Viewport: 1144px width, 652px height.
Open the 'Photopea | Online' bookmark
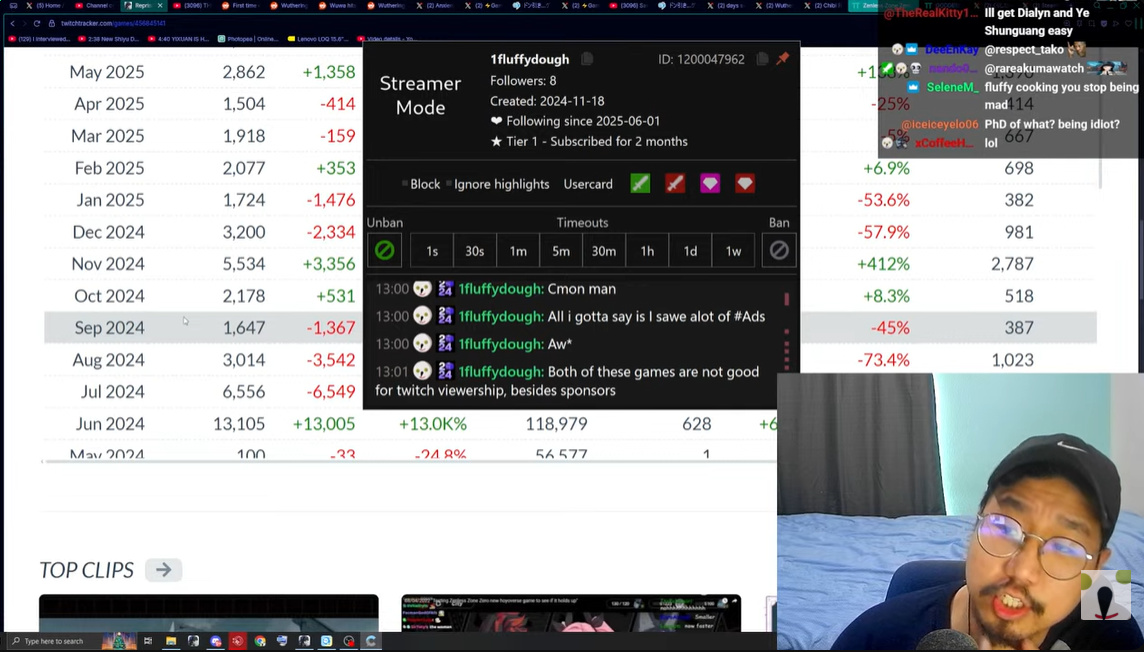[250, 39]
